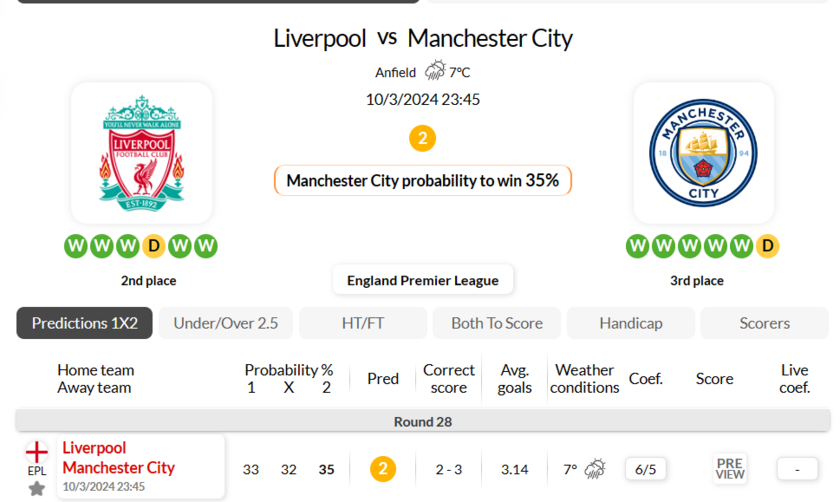Open the England Premier League link

point(423,280)
